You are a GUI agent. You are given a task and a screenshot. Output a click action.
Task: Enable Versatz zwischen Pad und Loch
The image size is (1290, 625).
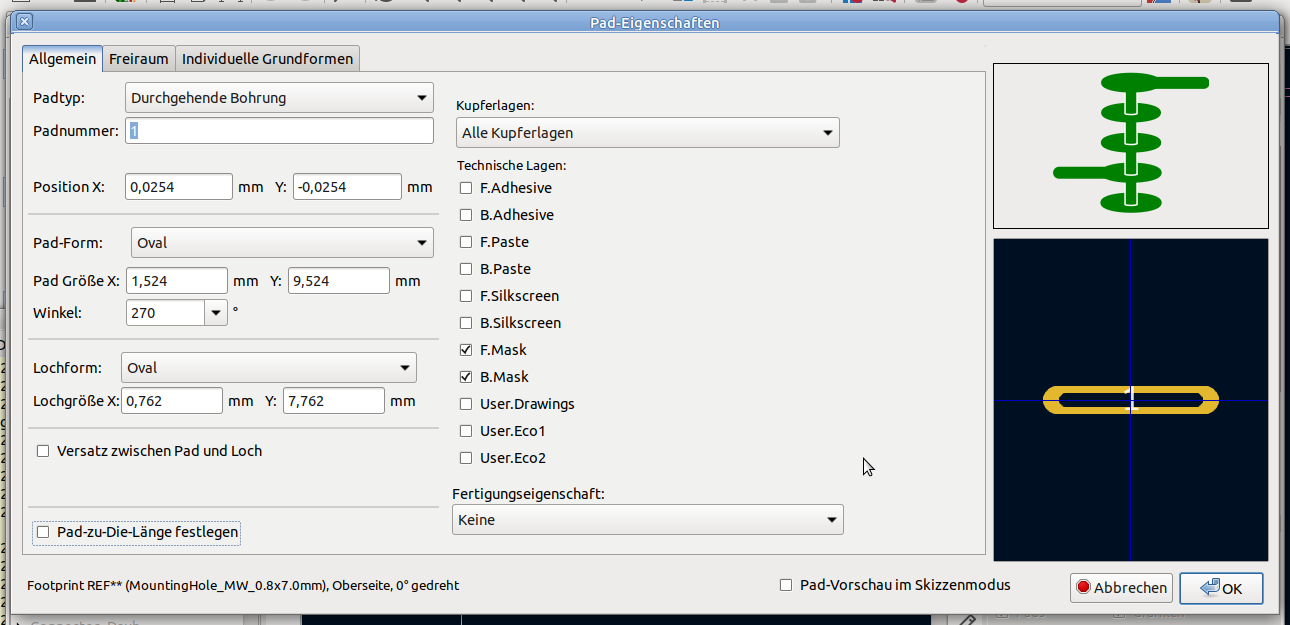coord(43,451)
